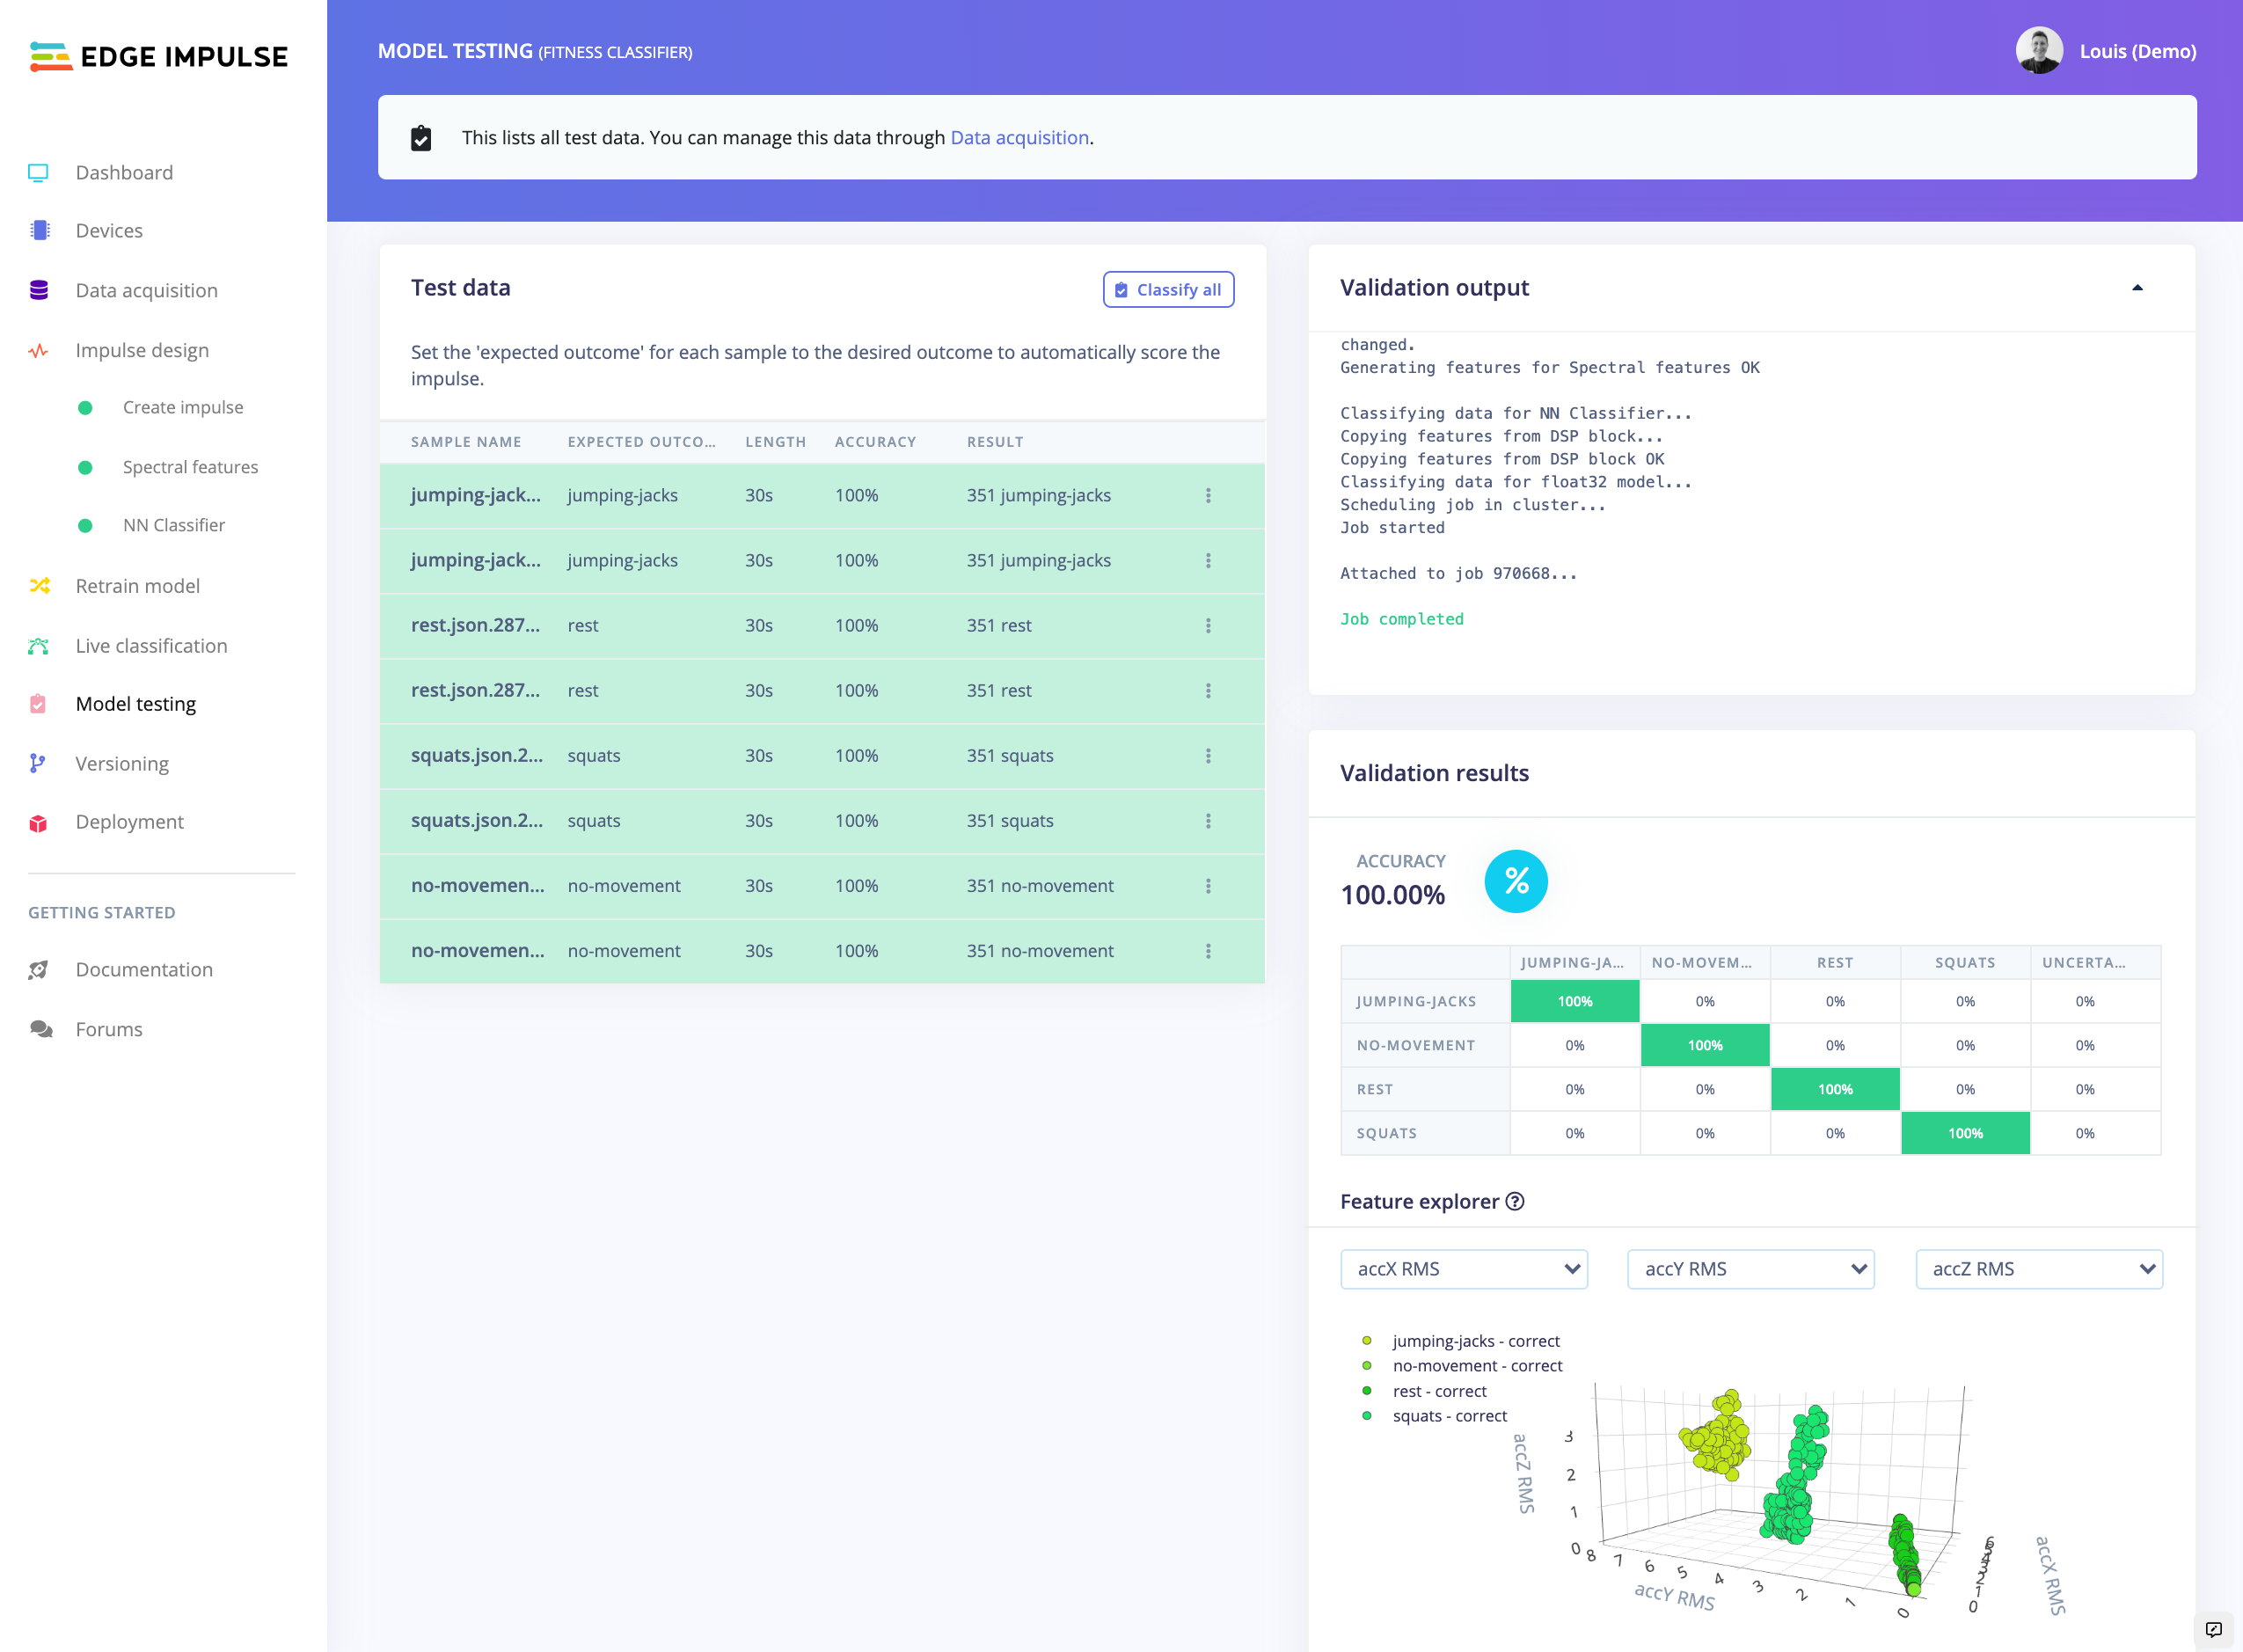Open the chat feedback icon at bottom right

pos(2213,1629)
